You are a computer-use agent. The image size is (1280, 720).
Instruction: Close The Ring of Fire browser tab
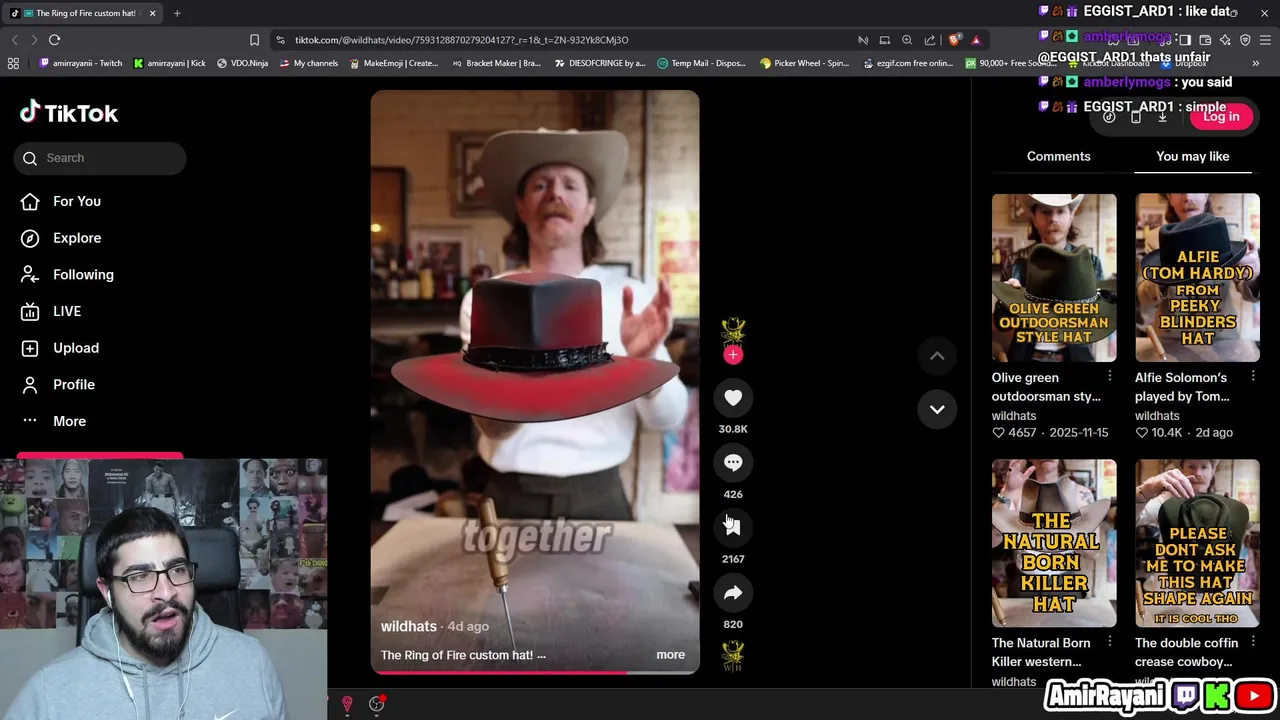pyautogui.click(x=152, y=13)
